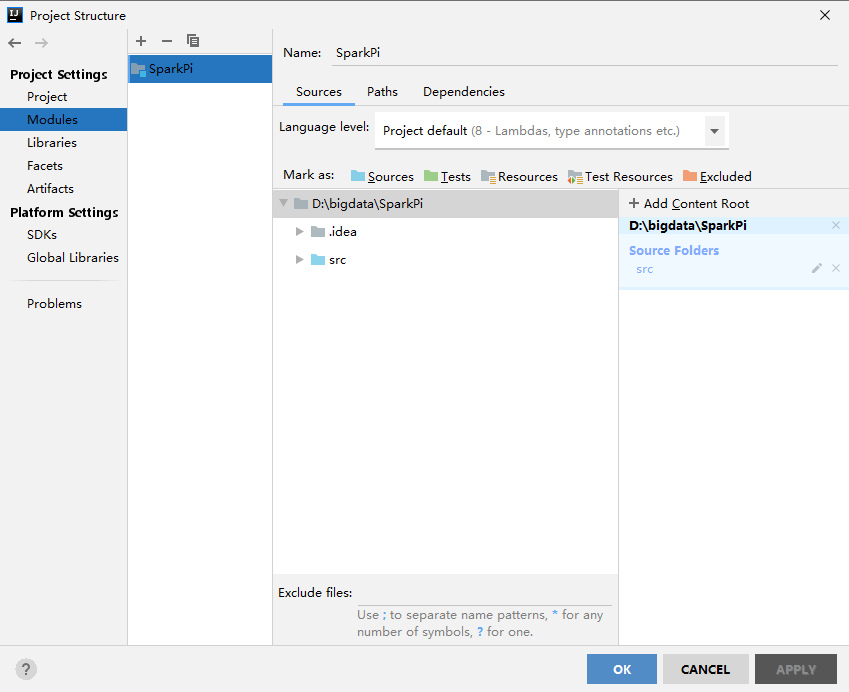Collapse D:\bigdata\SparkPi tree root

pos(283,203)
